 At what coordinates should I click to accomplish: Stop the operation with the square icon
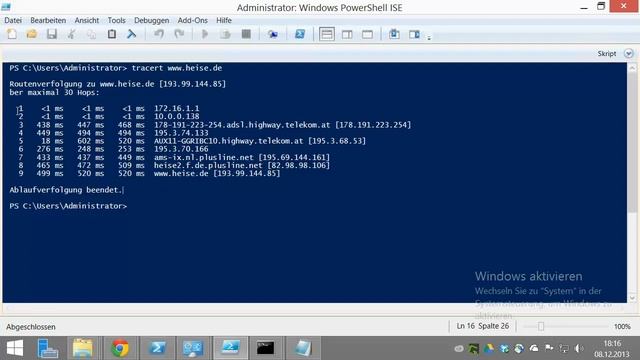tap(246, 34)
